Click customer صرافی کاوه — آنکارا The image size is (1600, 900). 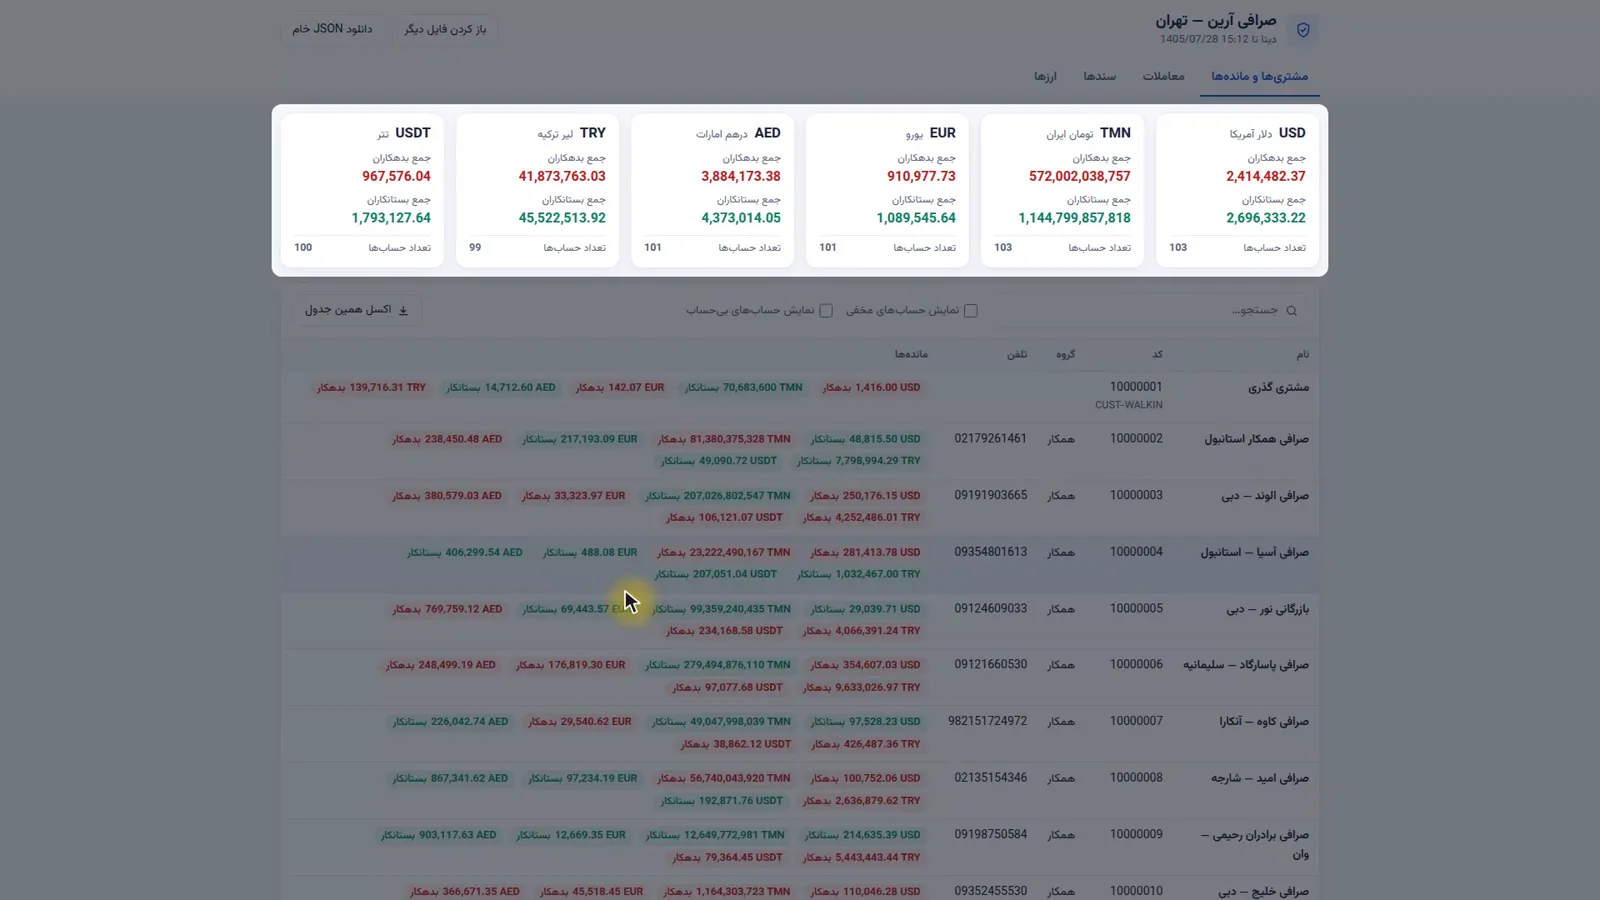click(1264, 722)
